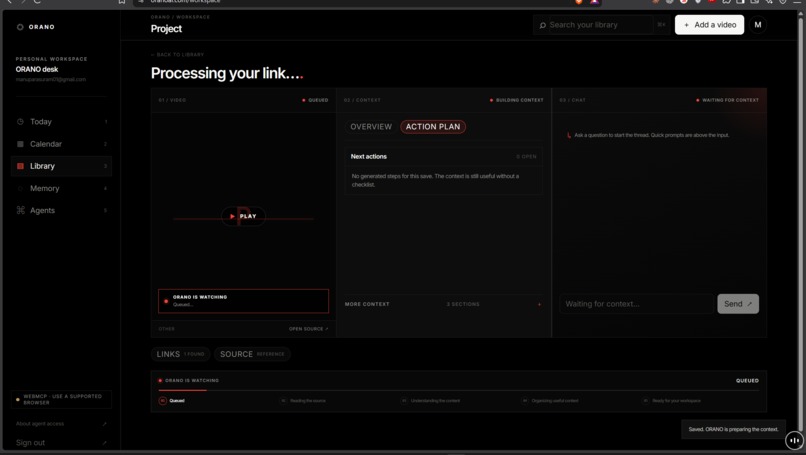The image size is (806, 455).
Task: Click the ORANO desk workspace name
Action: click(x=36, y=69)
